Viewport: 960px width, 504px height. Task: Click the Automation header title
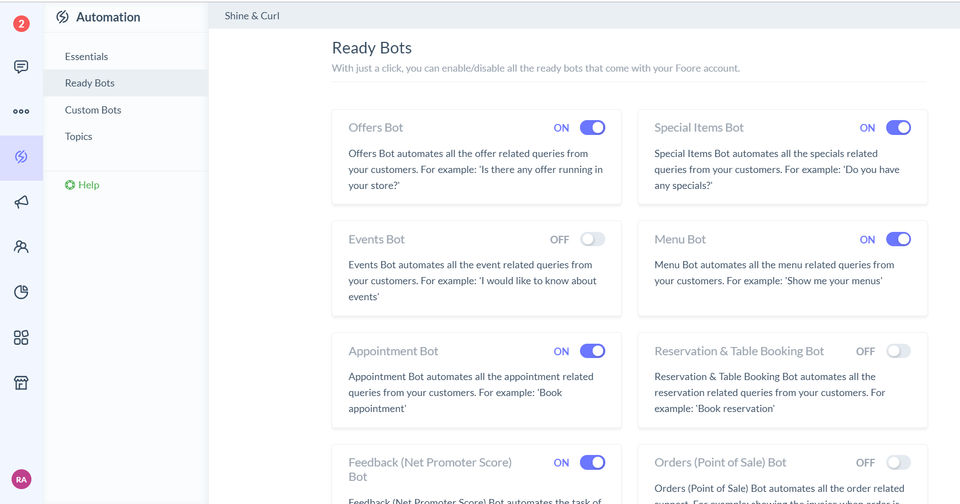(x=108, y=17)
